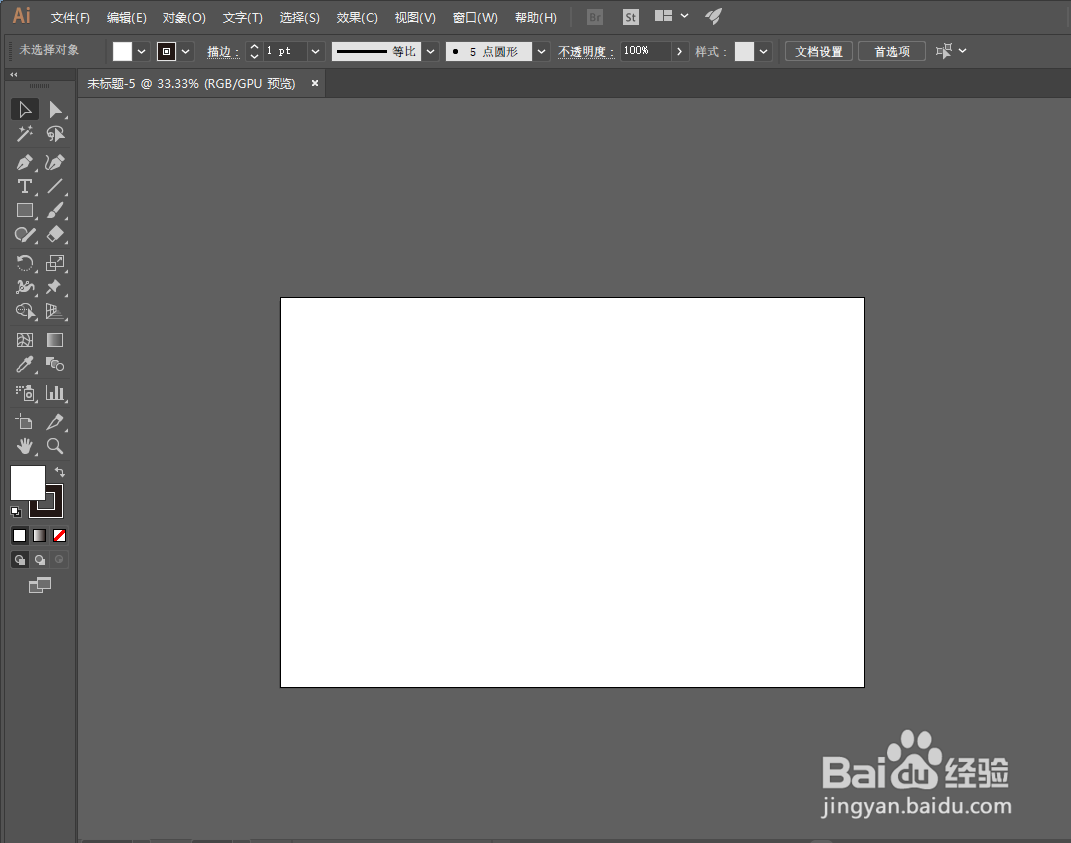Select the Mesh tool

25,340
